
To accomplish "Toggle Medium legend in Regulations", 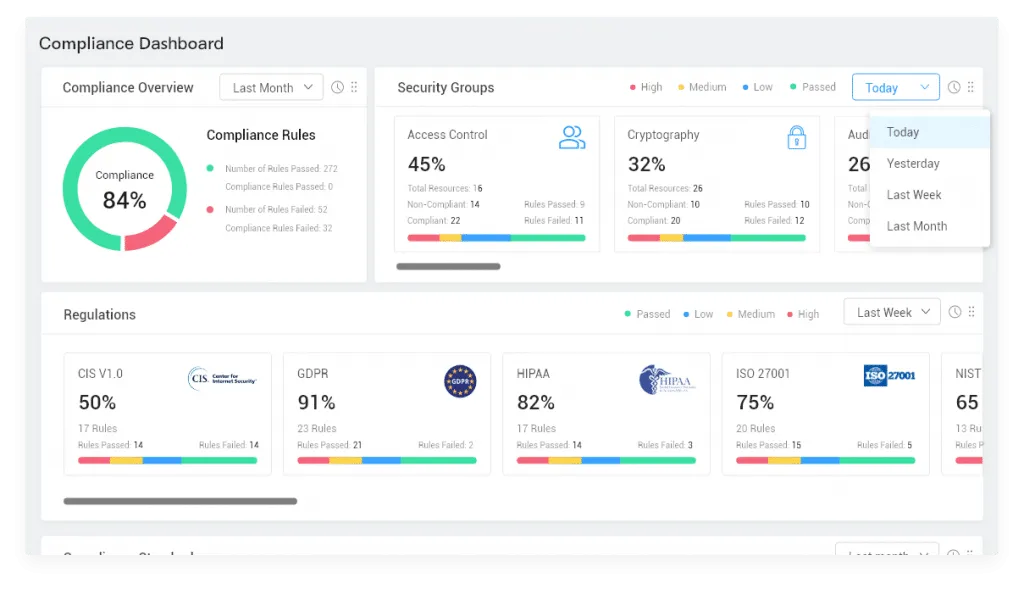I will (x=750, y=314).
